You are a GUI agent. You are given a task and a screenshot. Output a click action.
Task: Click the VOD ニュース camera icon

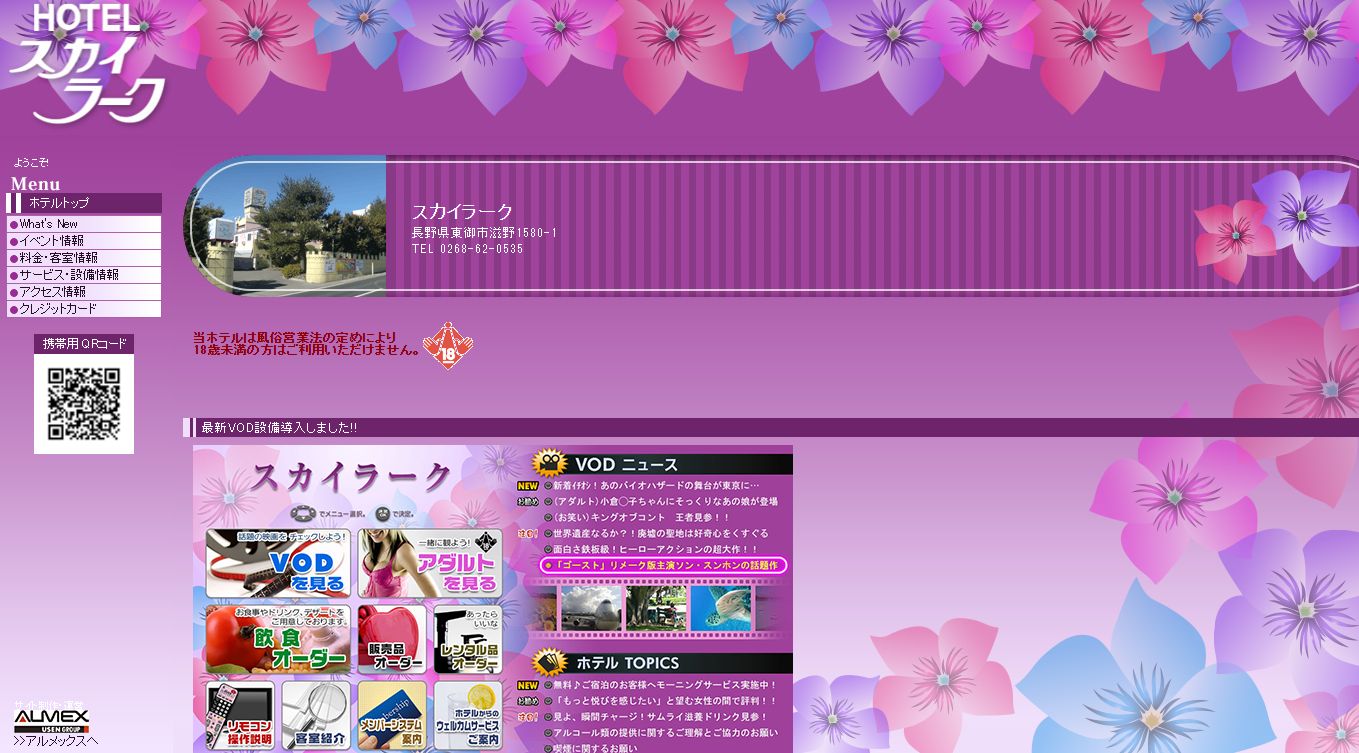[x=550, y=463]
